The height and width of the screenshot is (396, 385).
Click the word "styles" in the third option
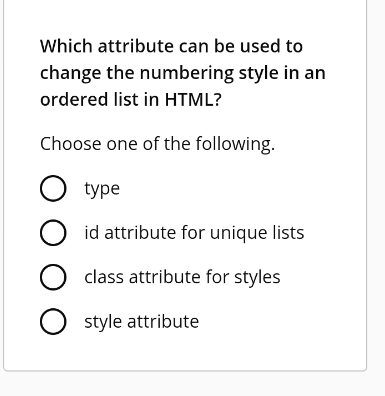(257, 278)
